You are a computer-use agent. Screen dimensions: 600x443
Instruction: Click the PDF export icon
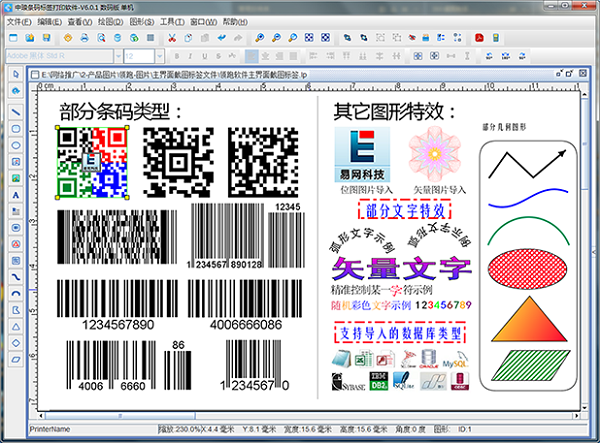point(479,38)
